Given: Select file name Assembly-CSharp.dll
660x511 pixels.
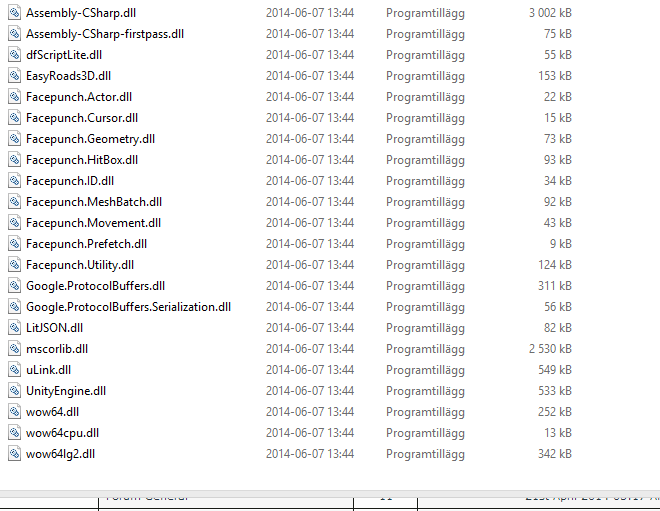Looking at the screenshot, I should (81, 13).
